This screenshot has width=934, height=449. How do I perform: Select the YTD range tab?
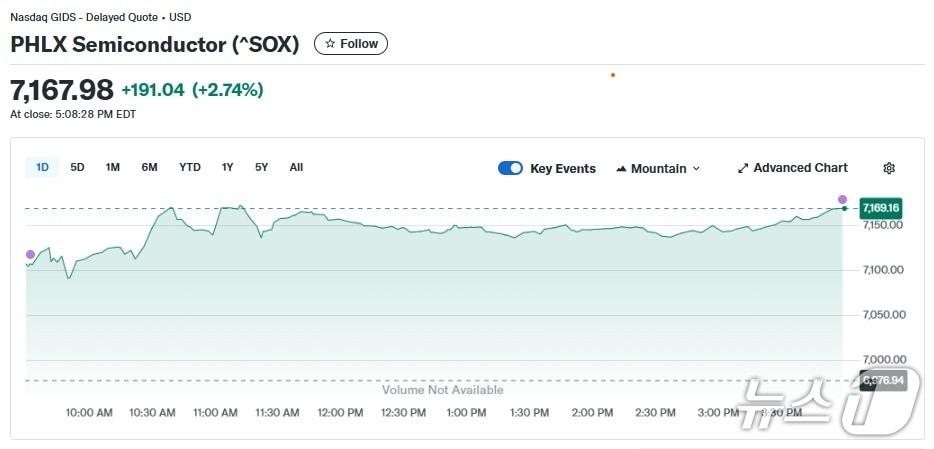tap(190, 167)
